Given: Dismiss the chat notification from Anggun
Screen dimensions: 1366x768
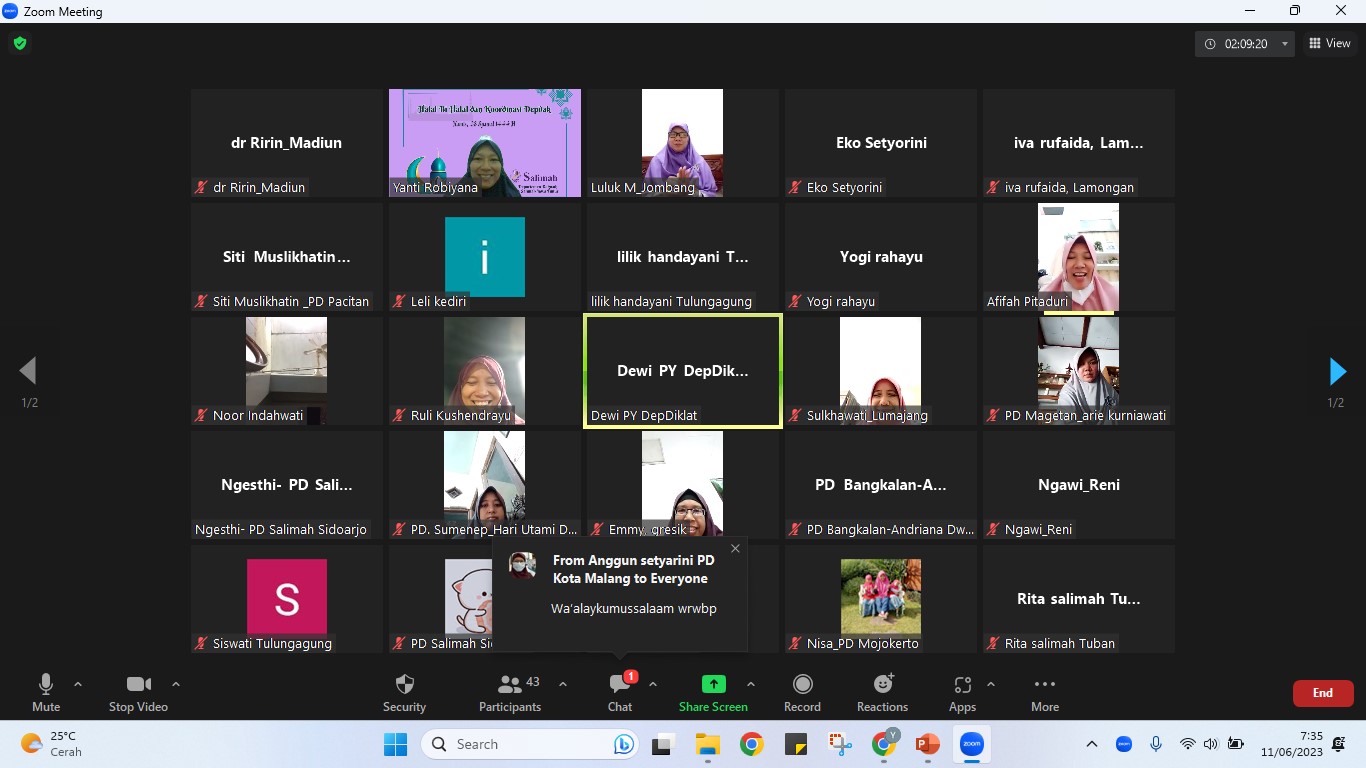Looking at the screenshot, I should (x=735, y=548).
